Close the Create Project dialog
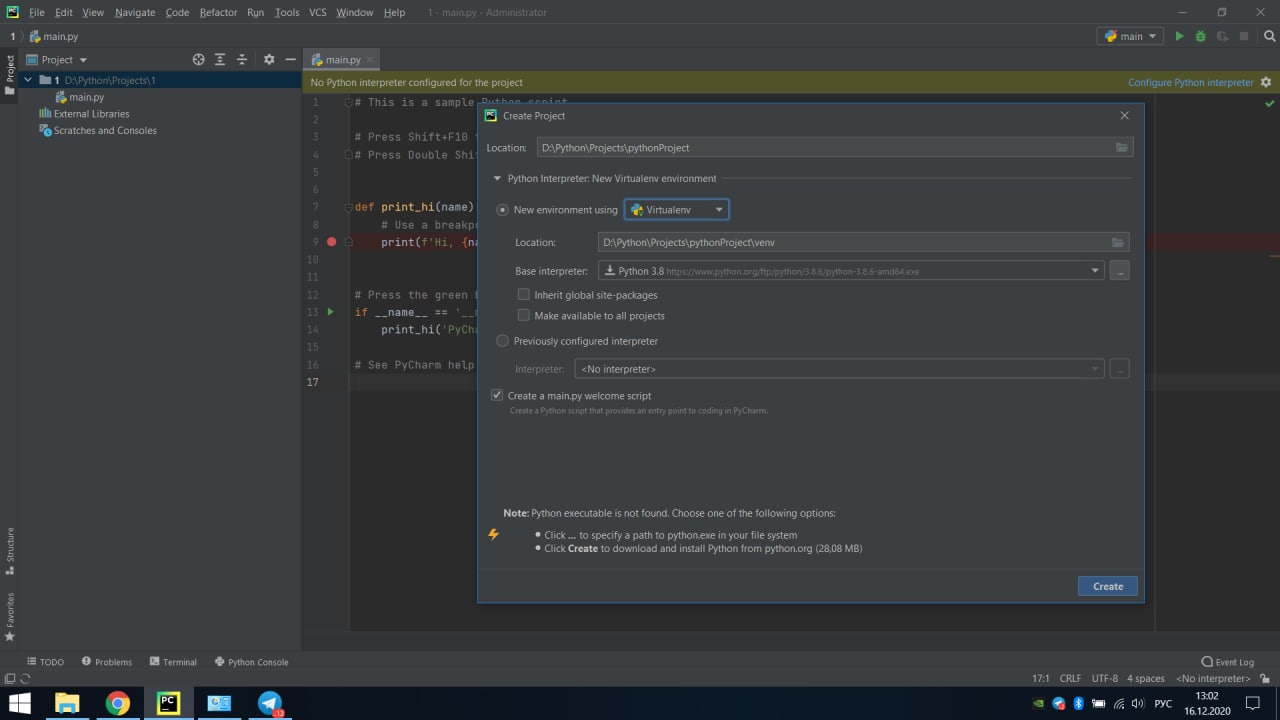This screenshot has width=1280, height=720. coord(1124,116)
